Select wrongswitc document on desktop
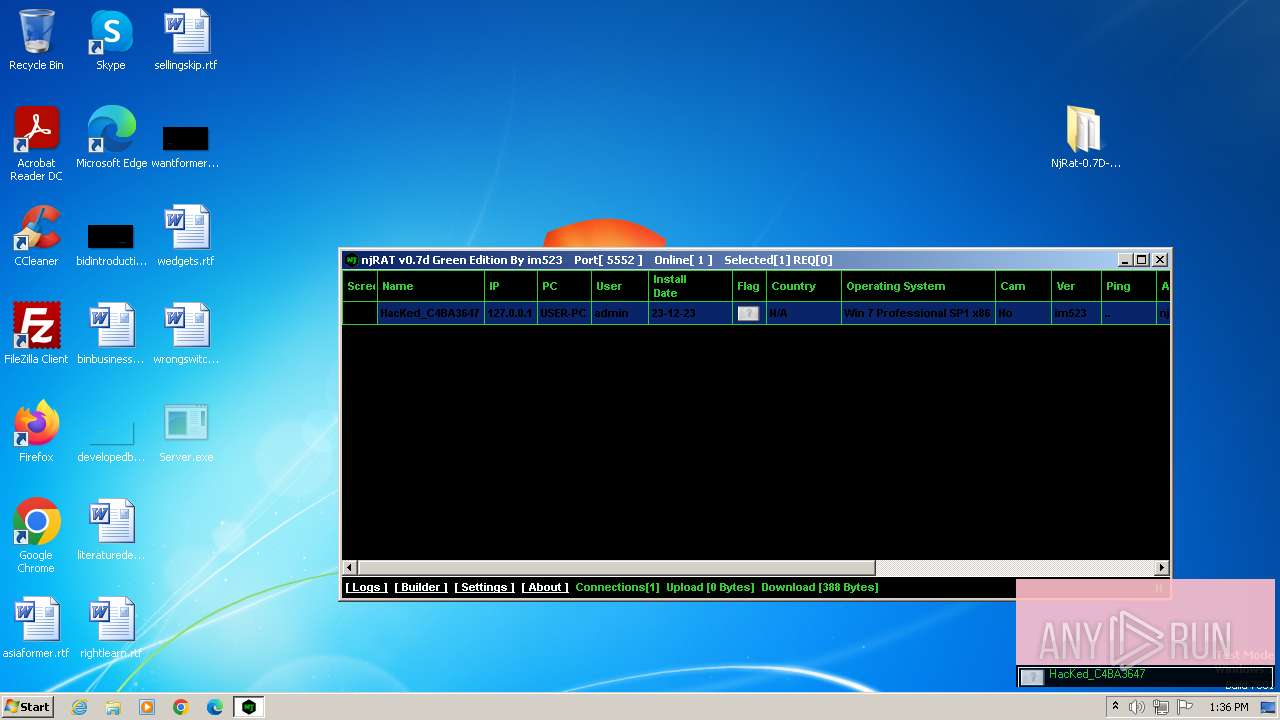1280x720 pixels. [186, 334]
